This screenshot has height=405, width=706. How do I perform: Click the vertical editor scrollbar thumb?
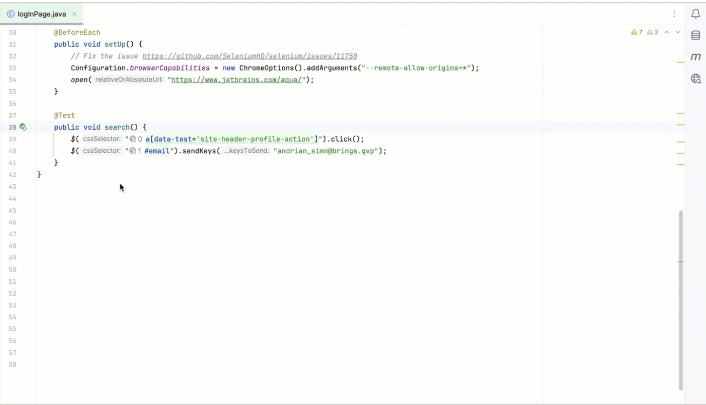681,300
